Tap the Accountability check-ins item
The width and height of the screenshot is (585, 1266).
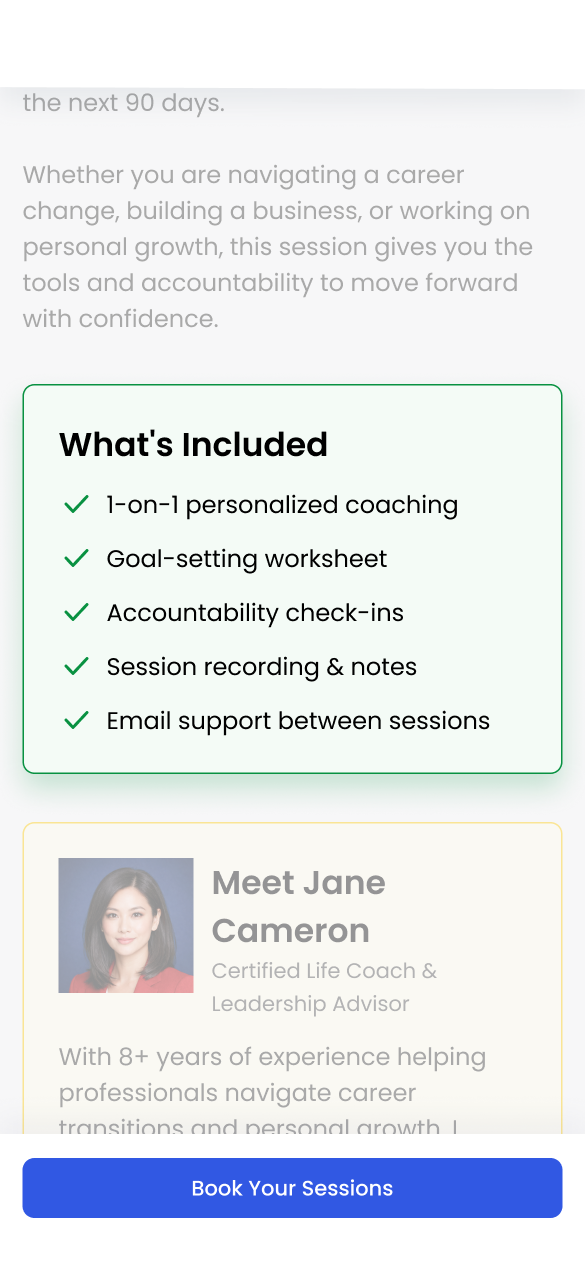point(255,613)
